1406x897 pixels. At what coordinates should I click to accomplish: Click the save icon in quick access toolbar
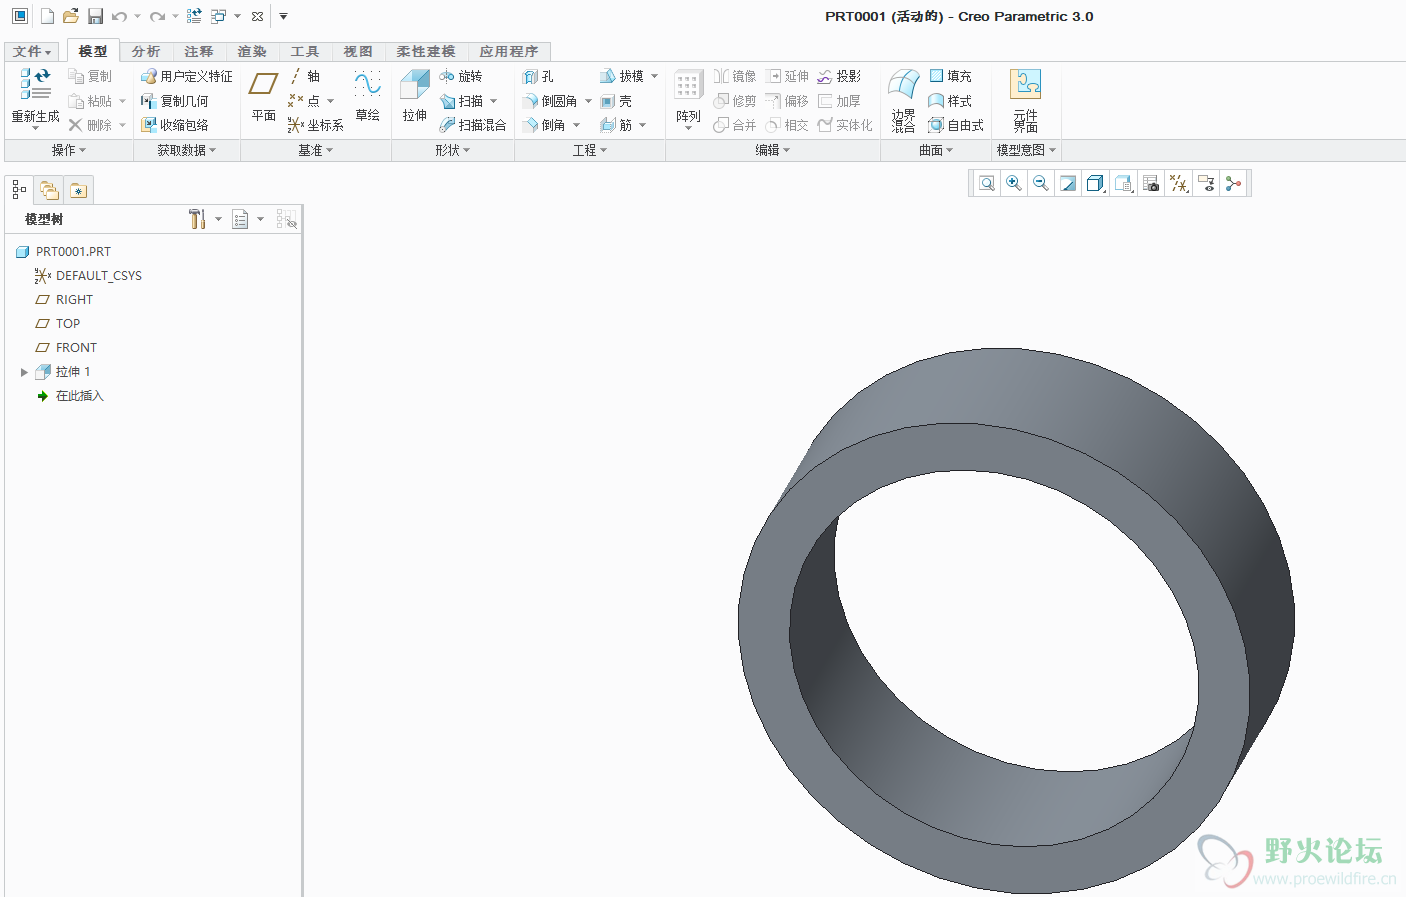pyautogui.click(x=95, y=16)
